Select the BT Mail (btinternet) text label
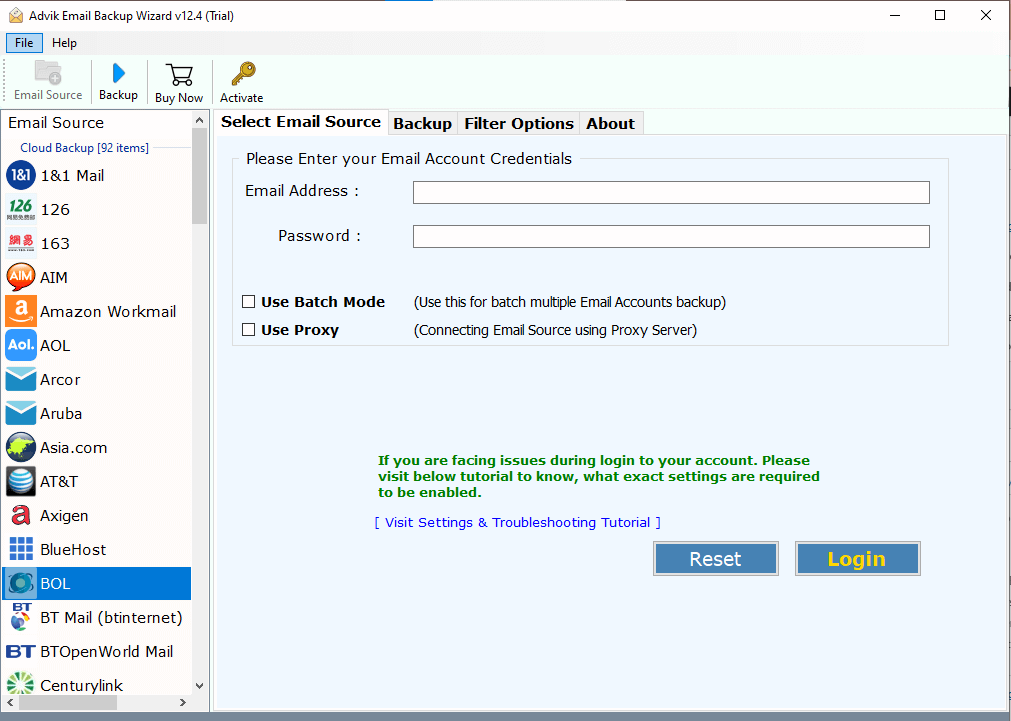 click(112, 618)
